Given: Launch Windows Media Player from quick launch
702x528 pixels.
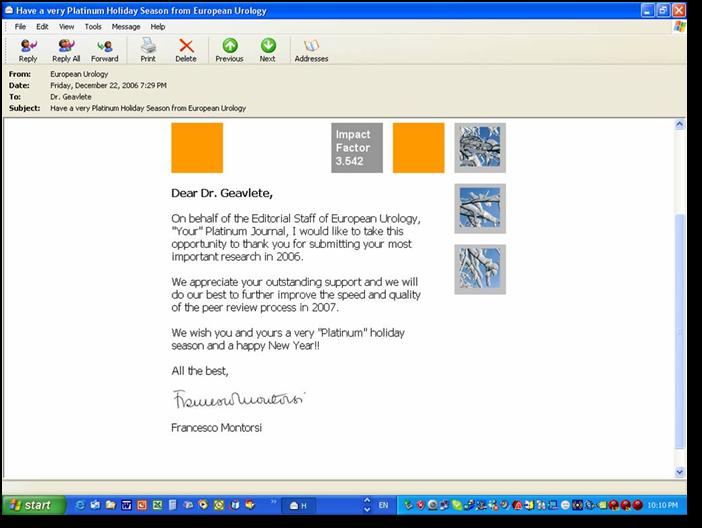Looking at the screenshot, I should [203, 505].
